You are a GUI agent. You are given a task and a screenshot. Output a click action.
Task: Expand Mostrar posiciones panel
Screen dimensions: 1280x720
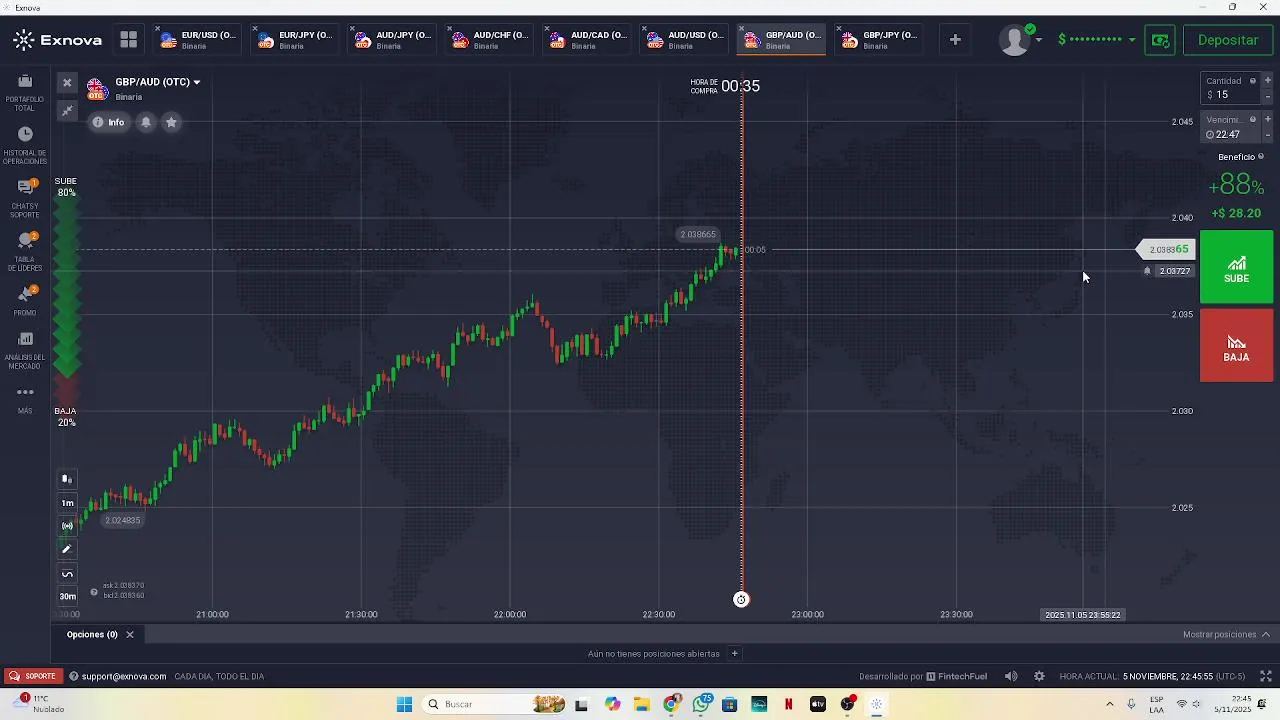coord(1226,634)
